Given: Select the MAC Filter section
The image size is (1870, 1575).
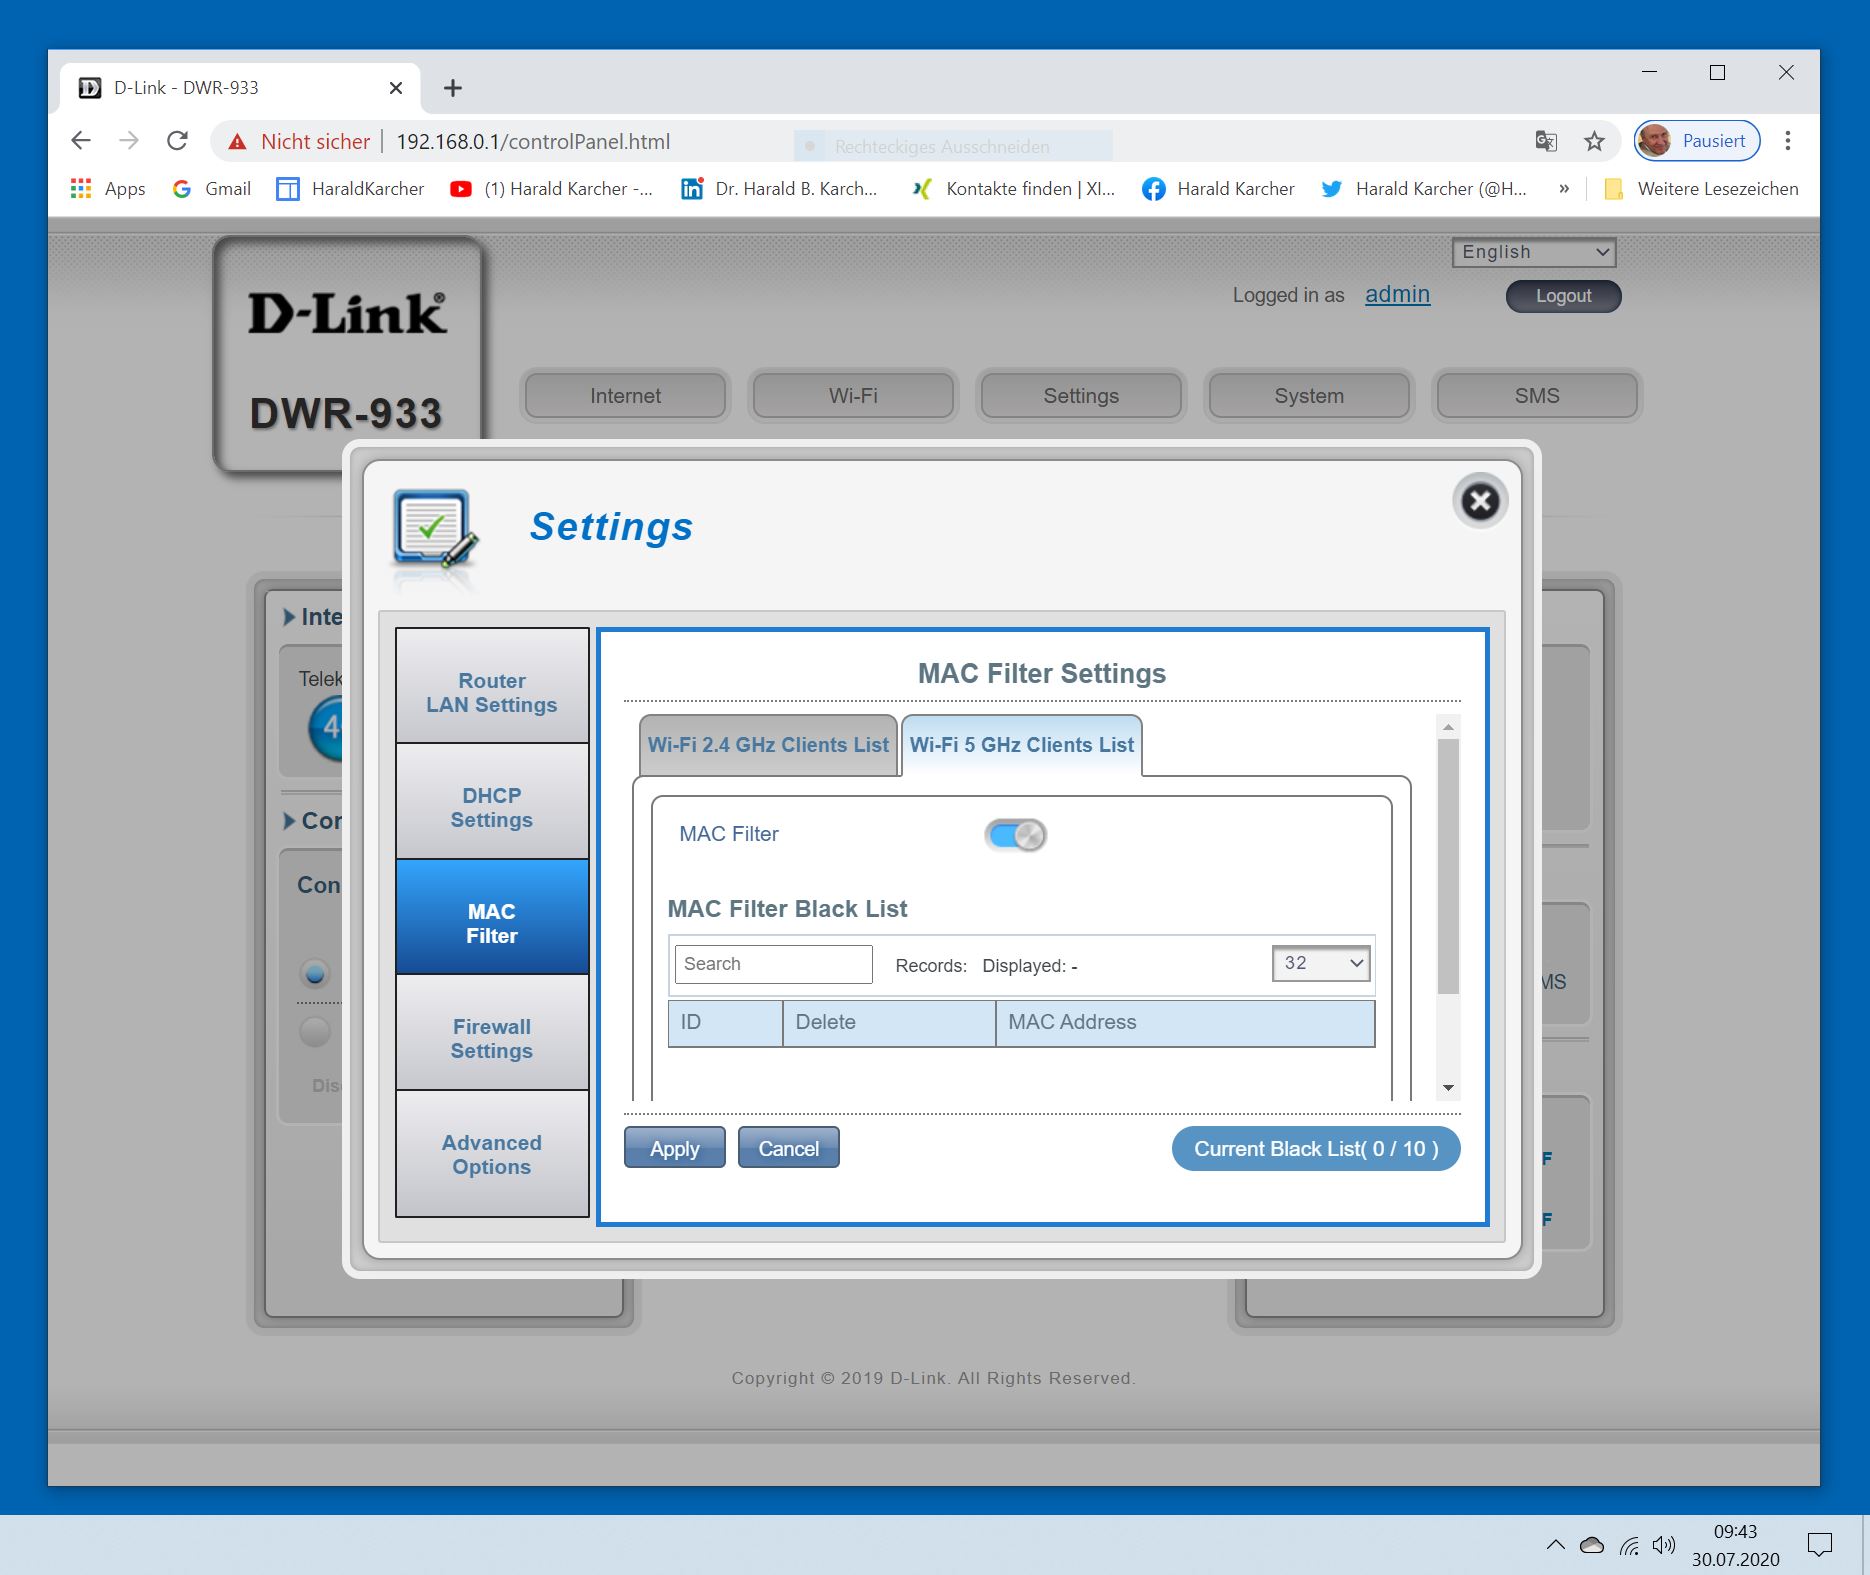Looking at the screenshot, I should [x=492, y=917].
